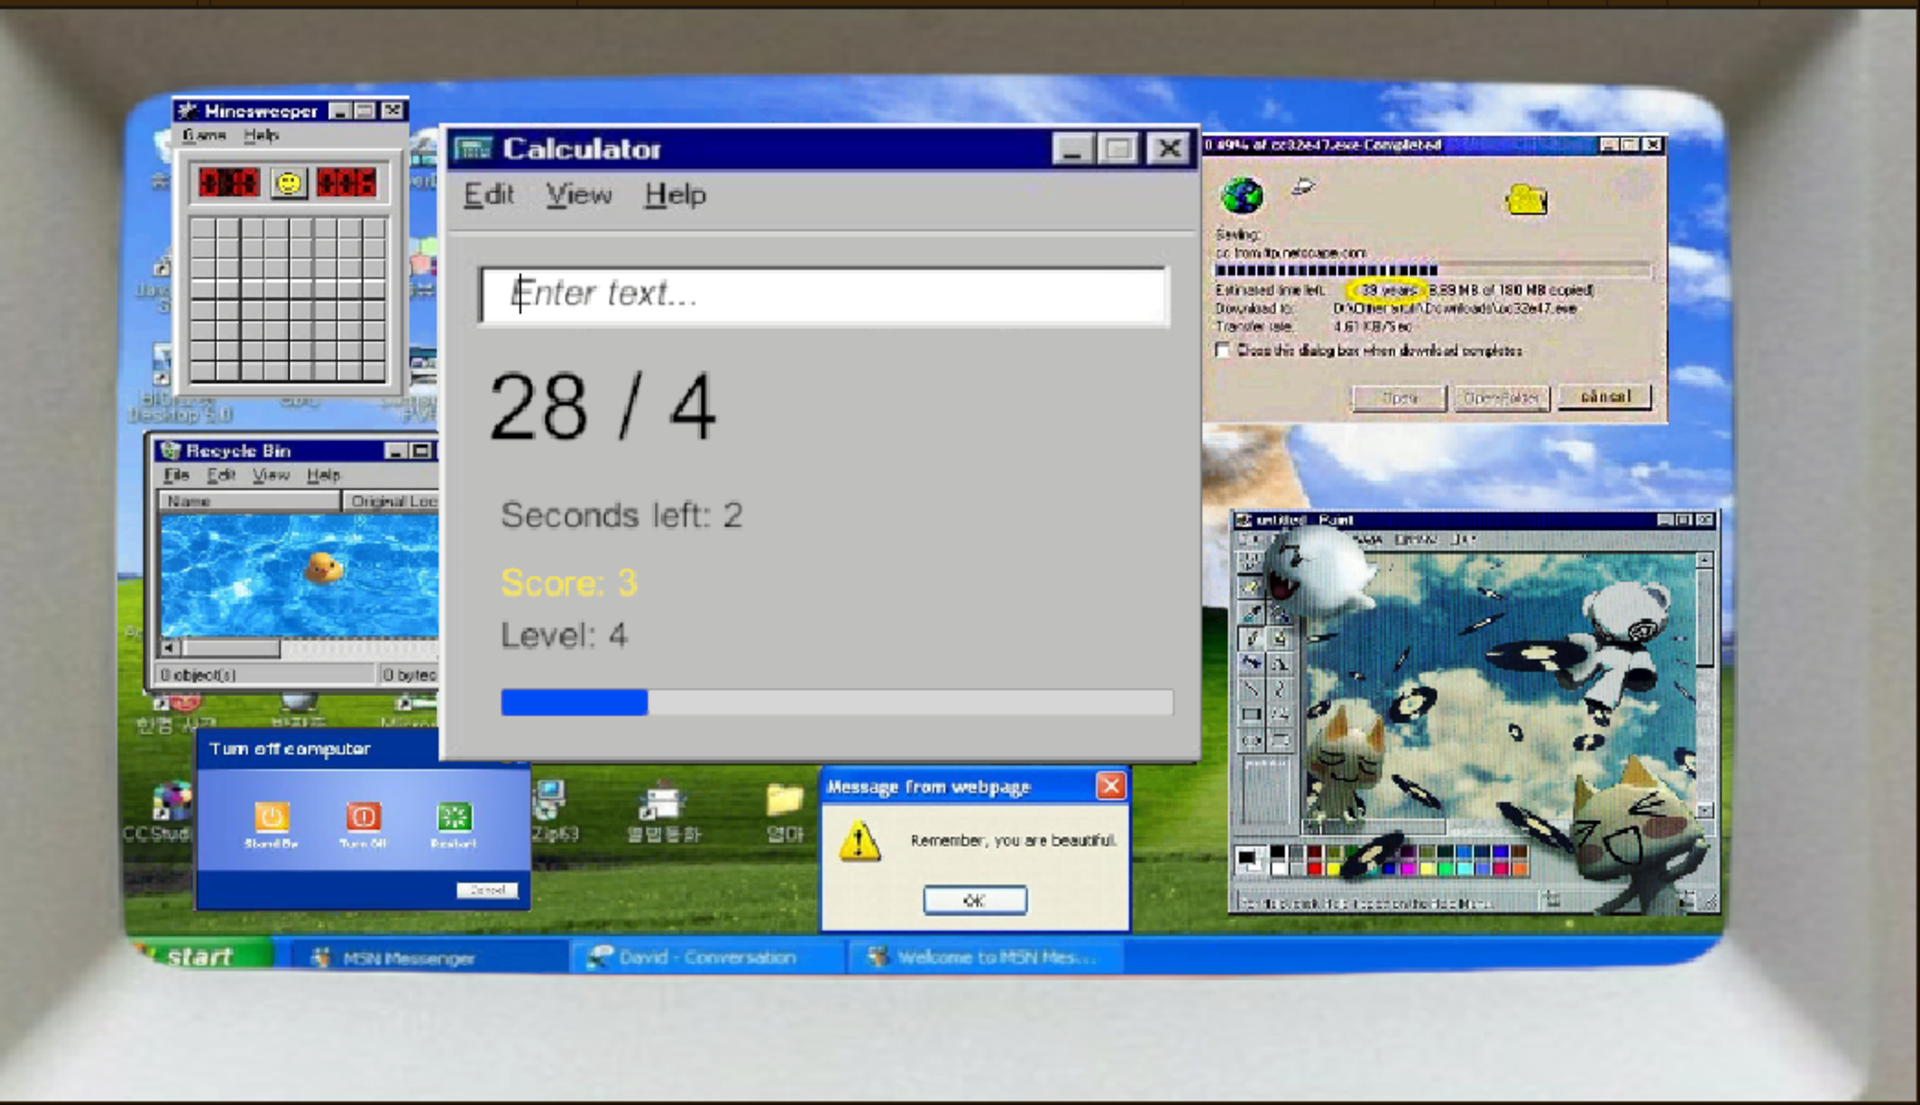1920x1105 pixels.
Task: Cancel the file download
Action: [1604, 397]
